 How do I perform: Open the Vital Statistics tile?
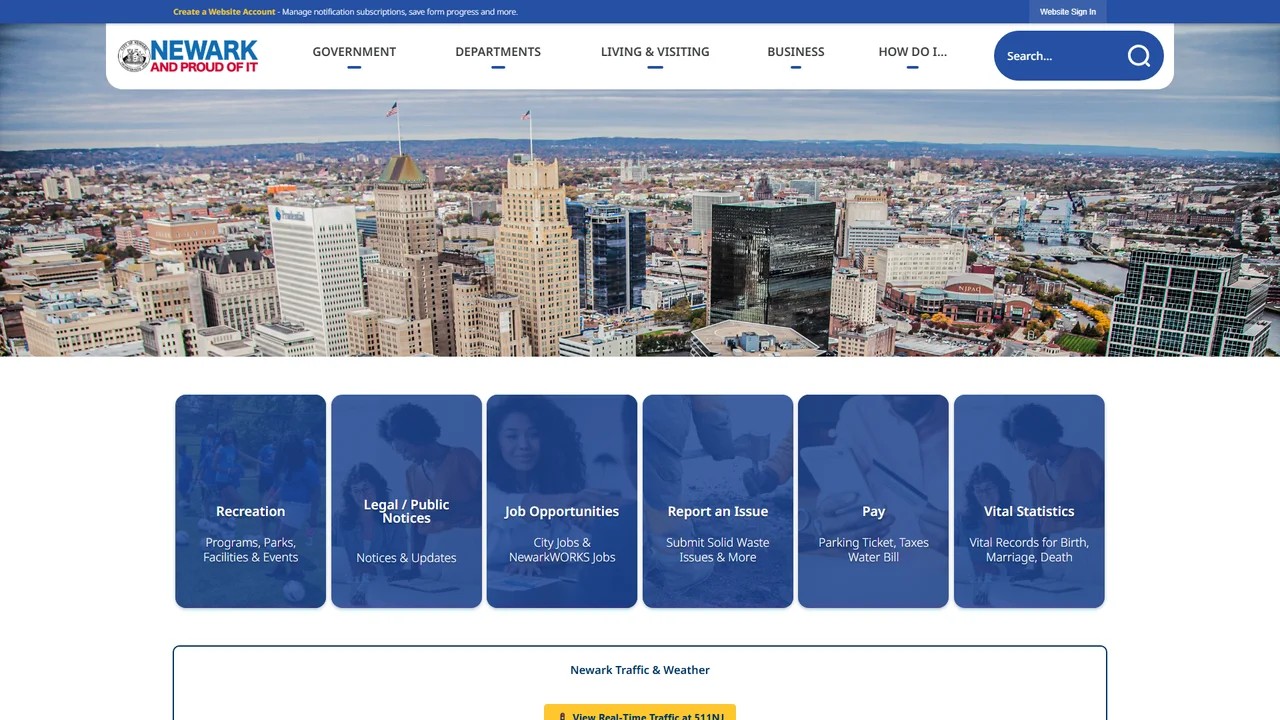[x=1029, y=501]
